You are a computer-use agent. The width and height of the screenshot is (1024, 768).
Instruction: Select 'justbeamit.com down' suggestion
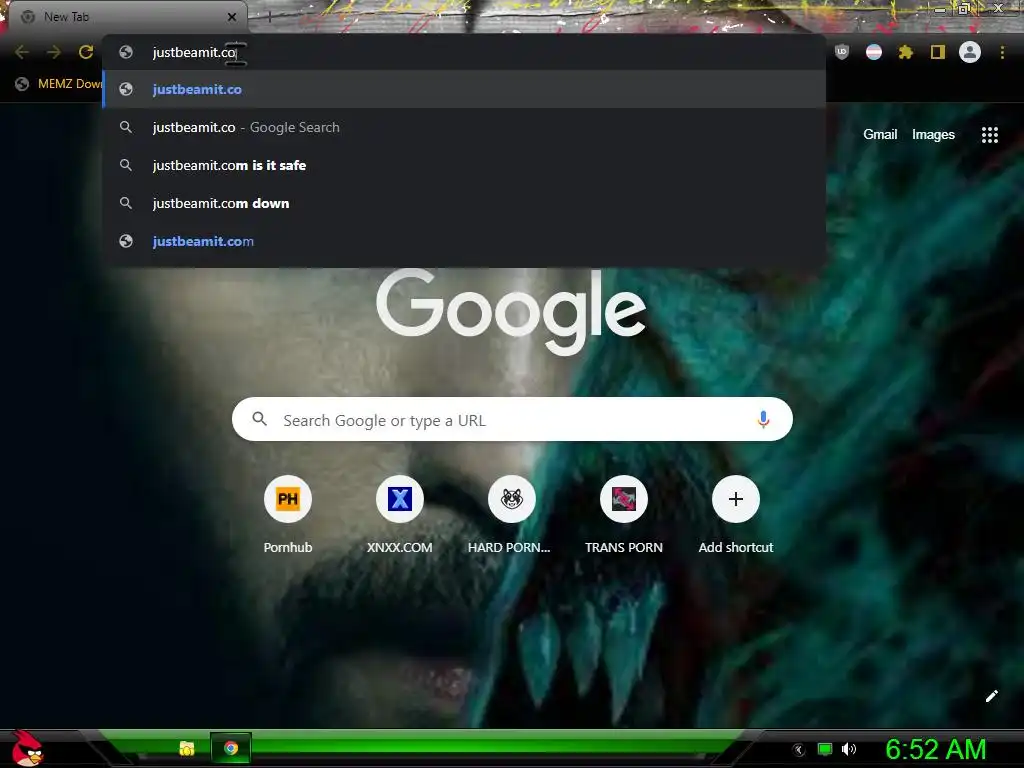[x=464, y=203]
